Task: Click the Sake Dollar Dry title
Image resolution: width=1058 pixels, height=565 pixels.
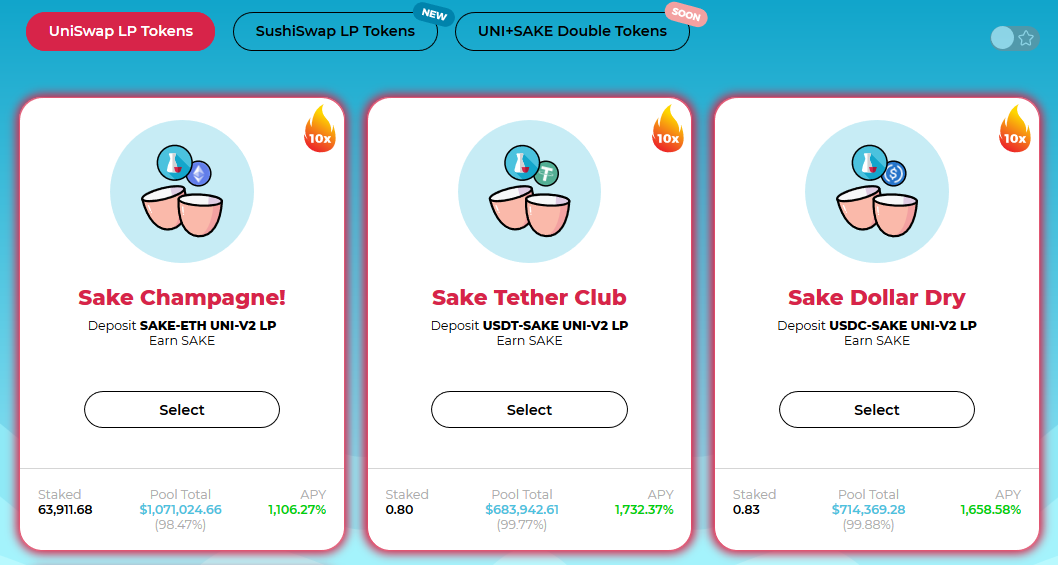Action: pyautogui.click(x=876, y=298)
